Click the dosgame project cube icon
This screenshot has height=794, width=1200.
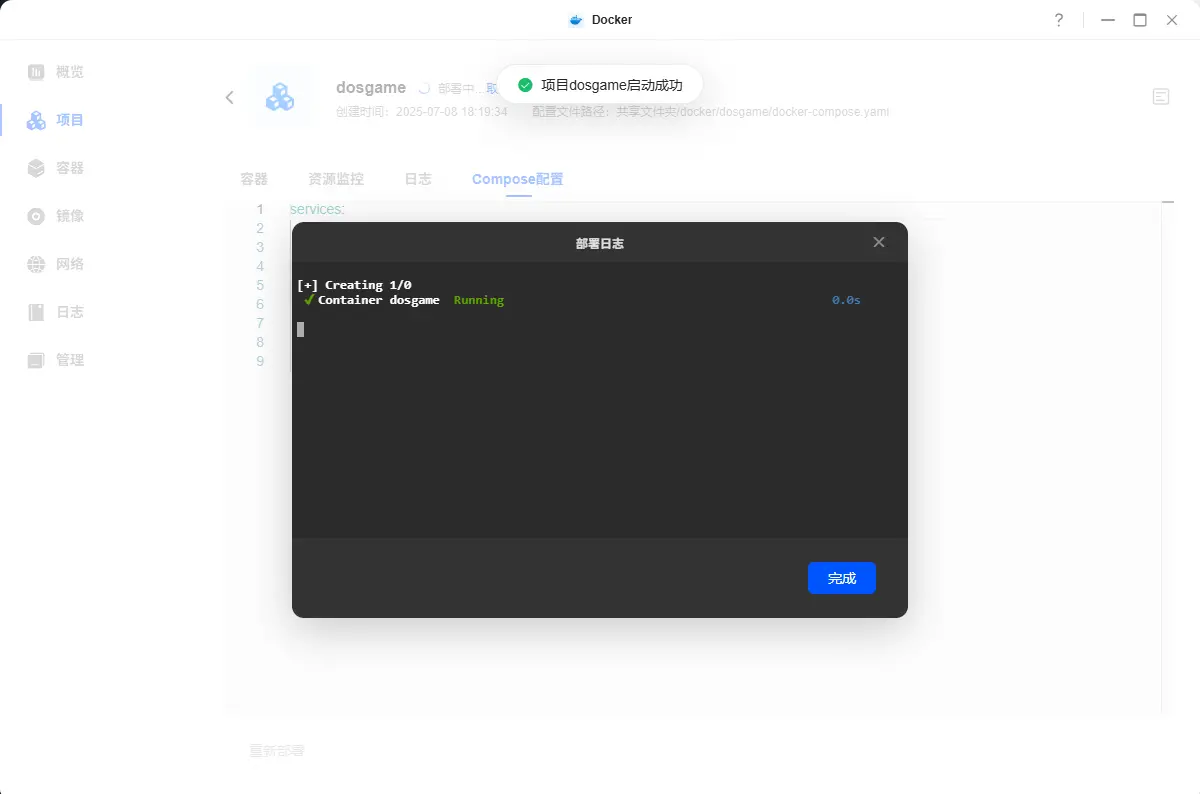280,97
